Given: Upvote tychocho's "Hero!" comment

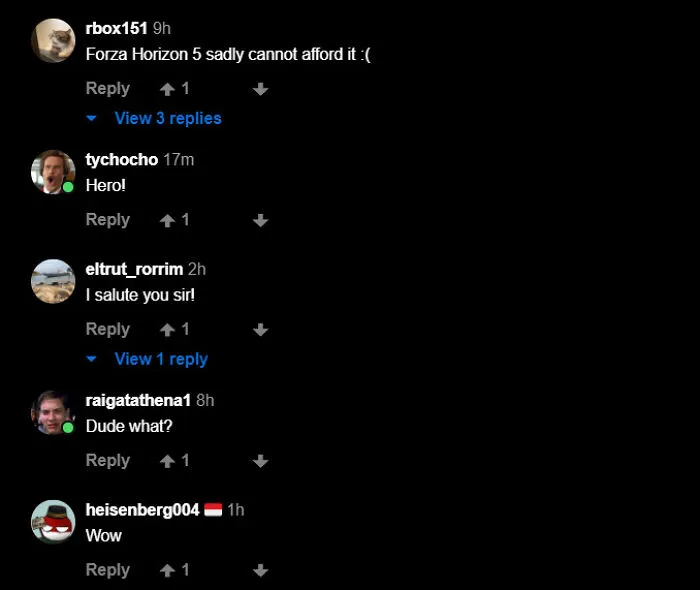Looking at the screenshot, I should coord(167,220).
